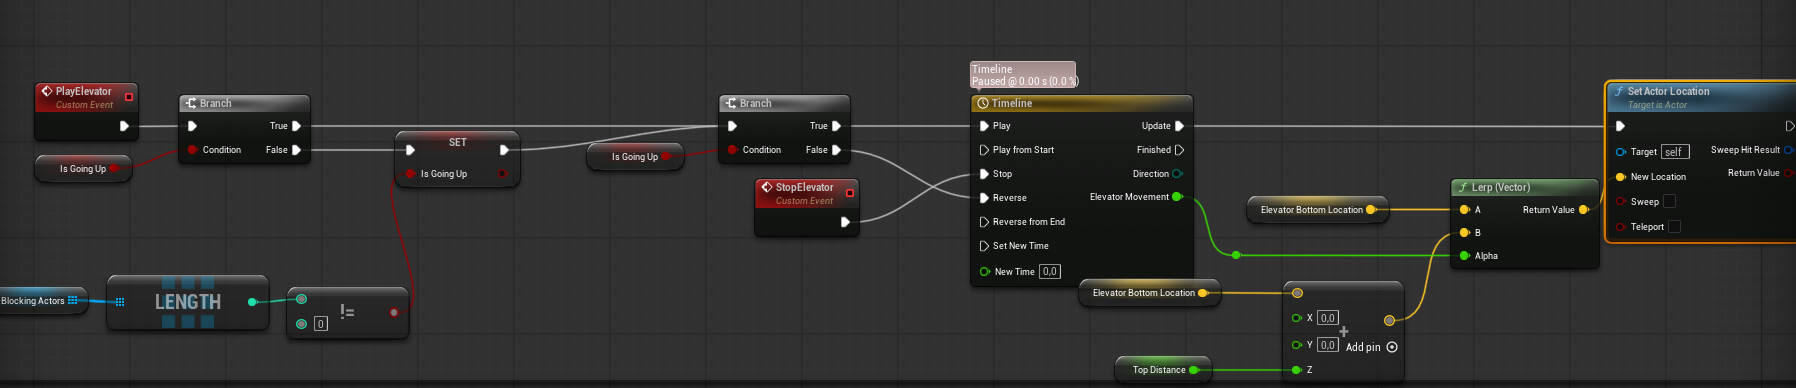The height and width of the screenshot is (388, 1796).
Task: Click the vector add Y value field
Action: coord(1327,345)
